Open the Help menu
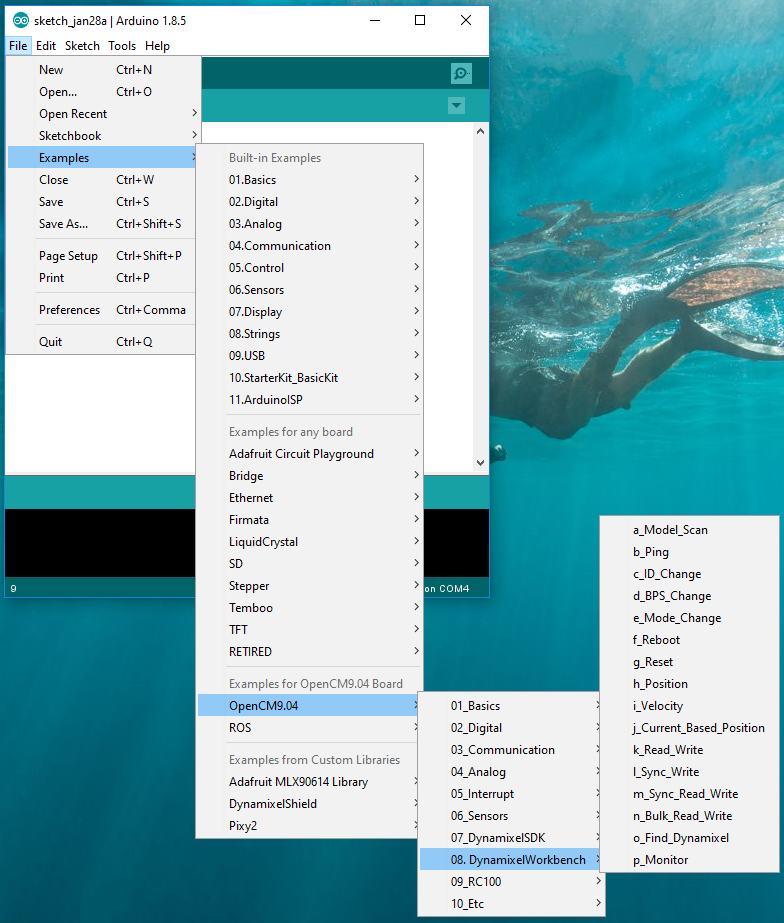784x923 pixels. pyautogui.click(x=157, y=46)
